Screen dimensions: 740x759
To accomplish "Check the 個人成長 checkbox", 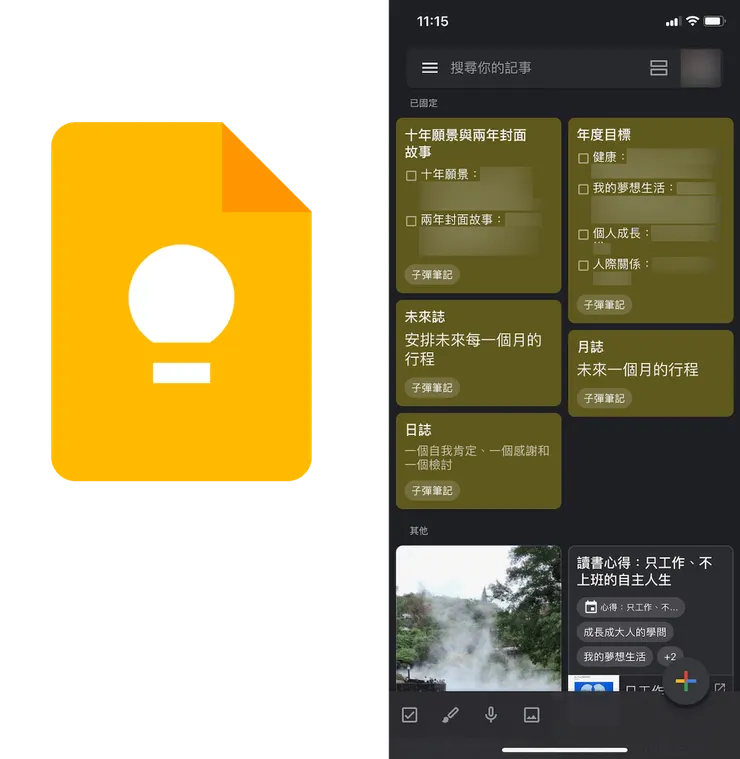I will pyautogui.click(x=583, y=234).
